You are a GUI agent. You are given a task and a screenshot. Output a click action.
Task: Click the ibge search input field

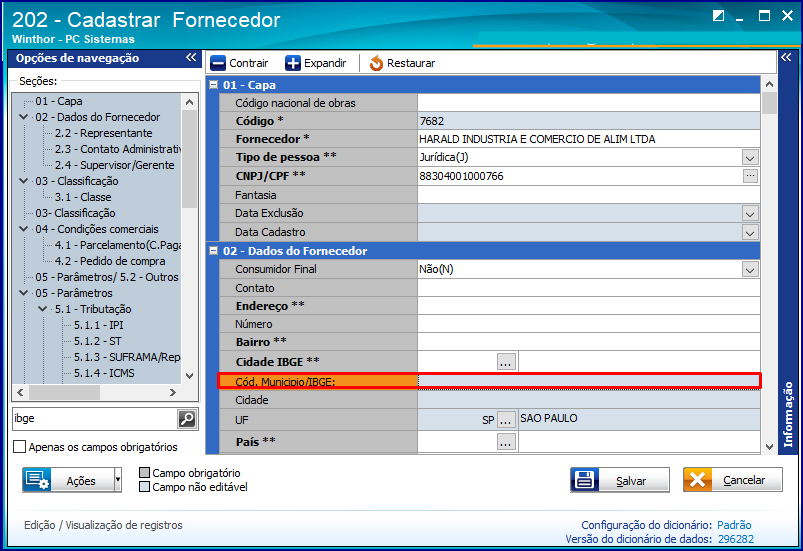(95, 419)
